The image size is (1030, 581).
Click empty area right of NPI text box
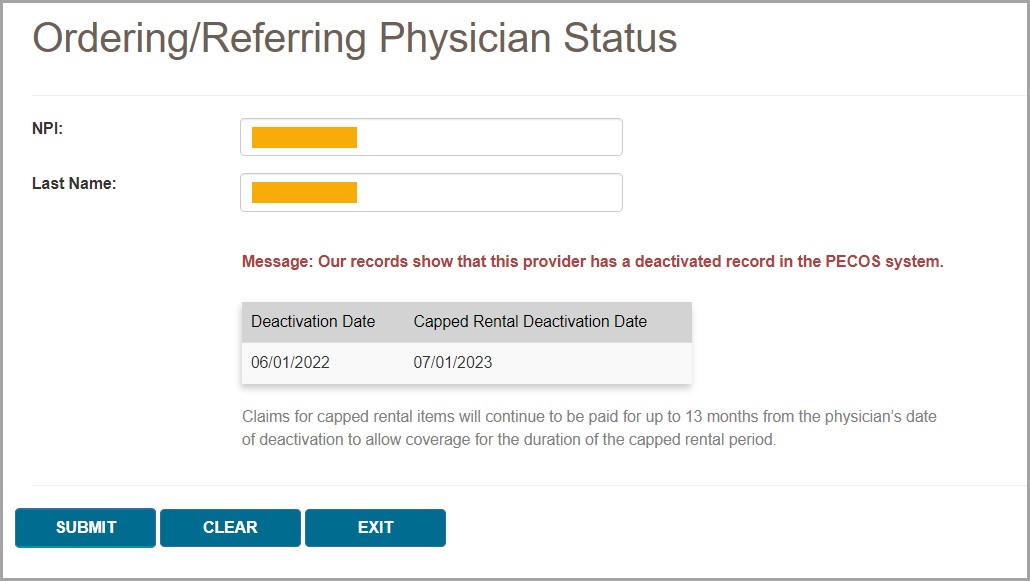800,137
